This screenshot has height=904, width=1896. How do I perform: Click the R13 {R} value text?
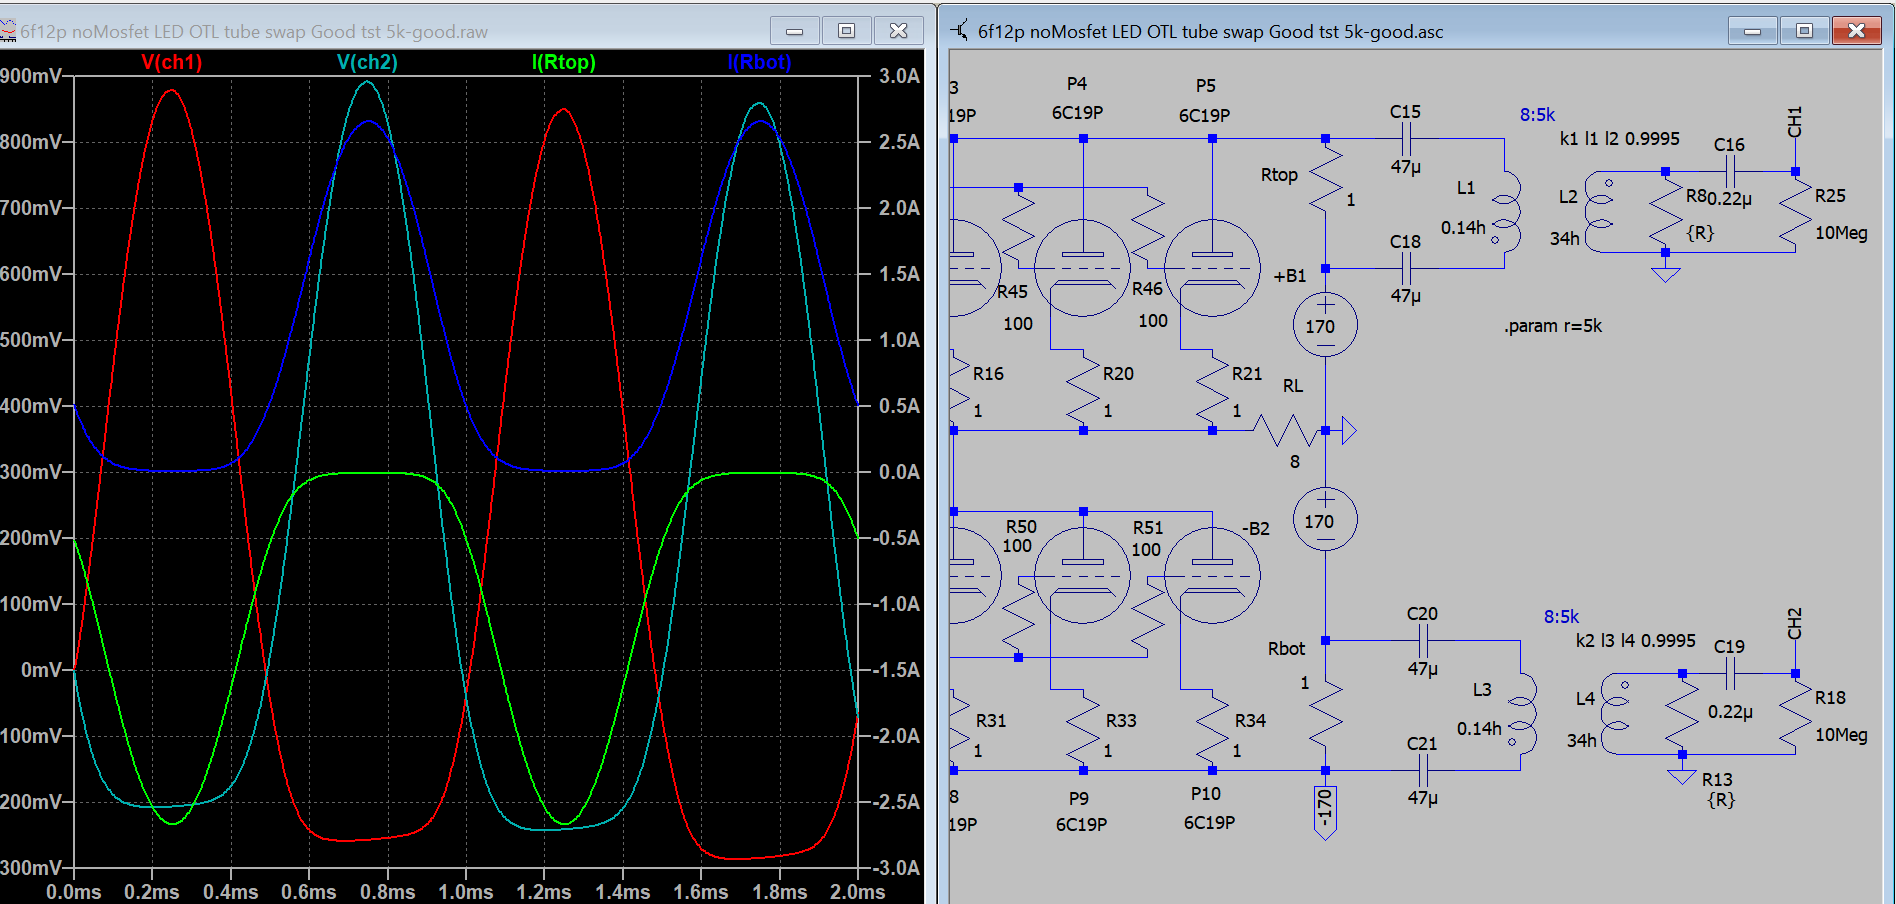tap(1721, 800)
